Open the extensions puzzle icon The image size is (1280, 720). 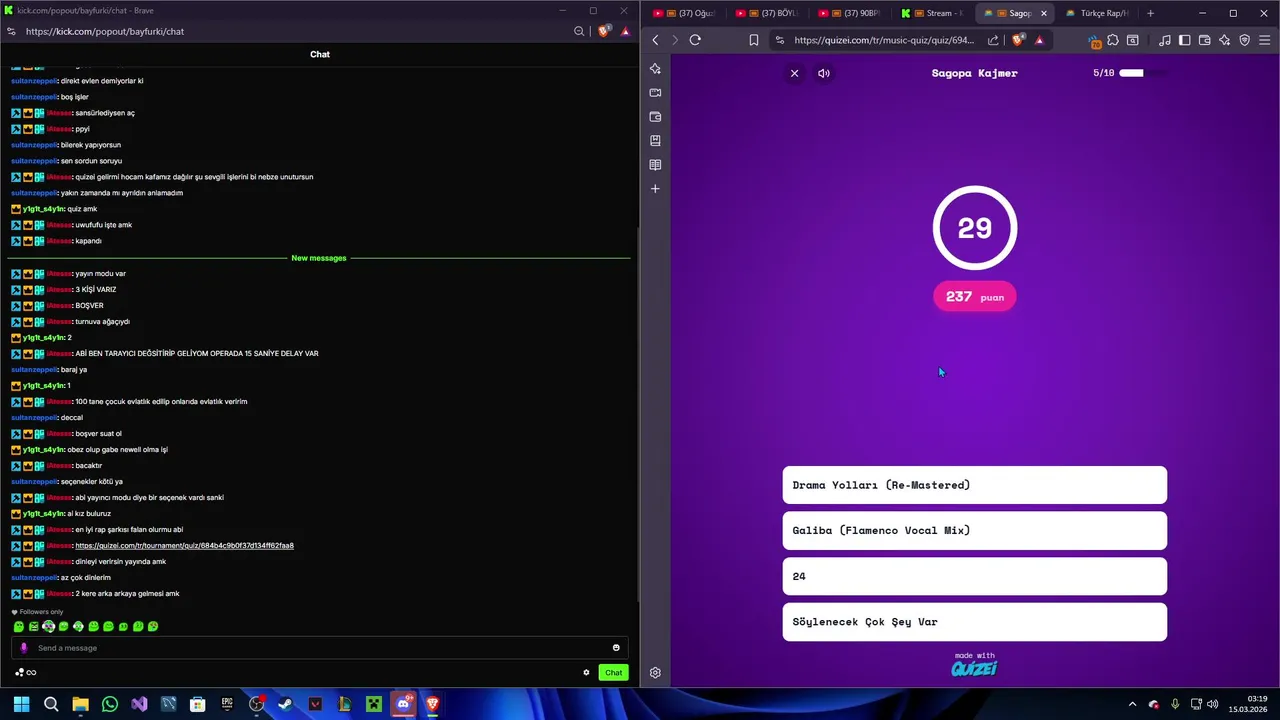(1113, 40)
